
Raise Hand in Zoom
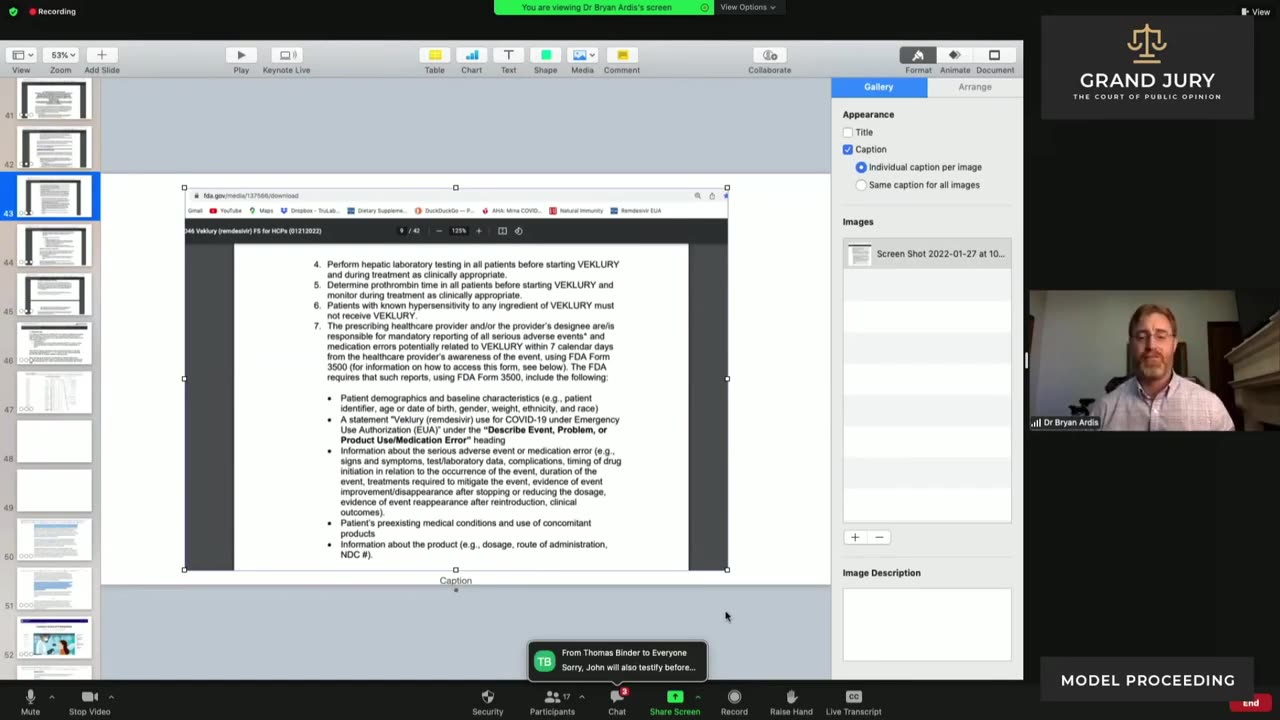[x=791, y=701]
